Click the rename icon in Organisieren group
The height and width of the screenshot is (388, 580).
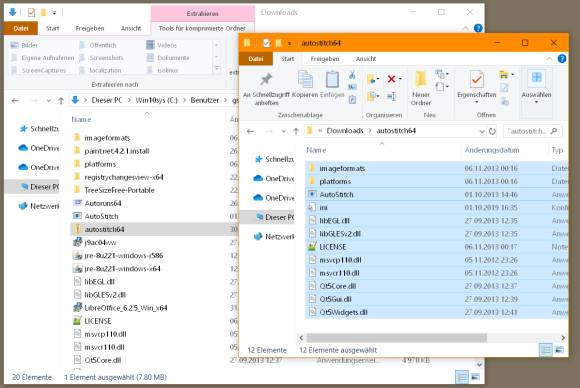[391, 97]
